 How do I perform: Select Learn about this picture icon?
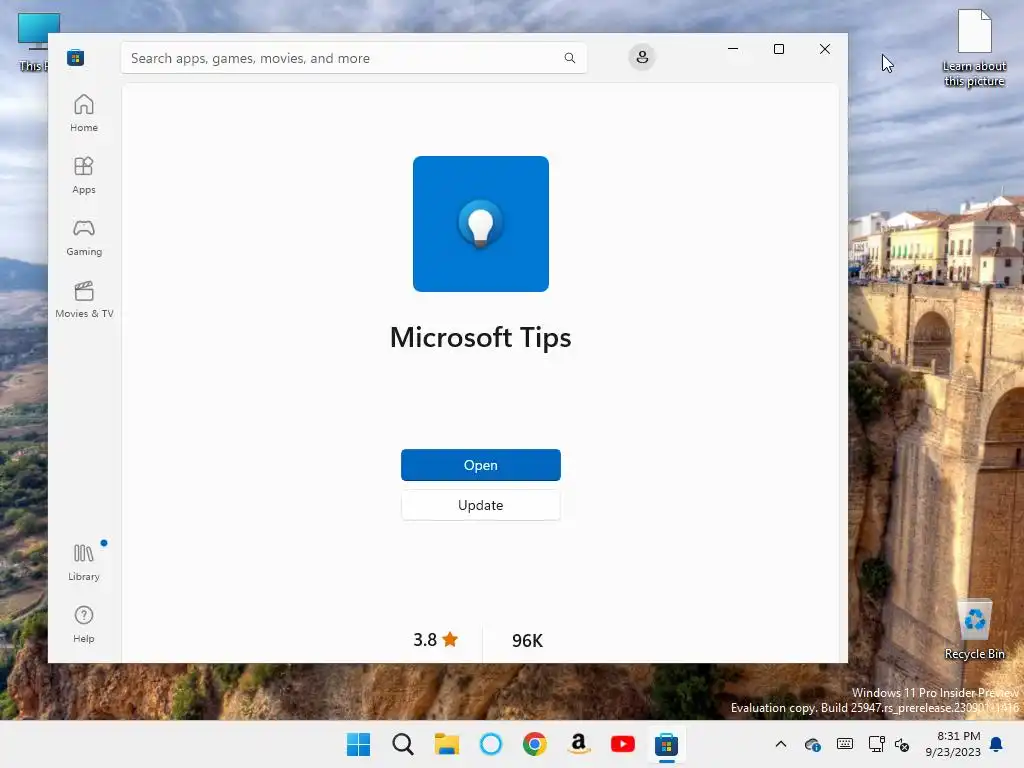[x=974, y=48]
